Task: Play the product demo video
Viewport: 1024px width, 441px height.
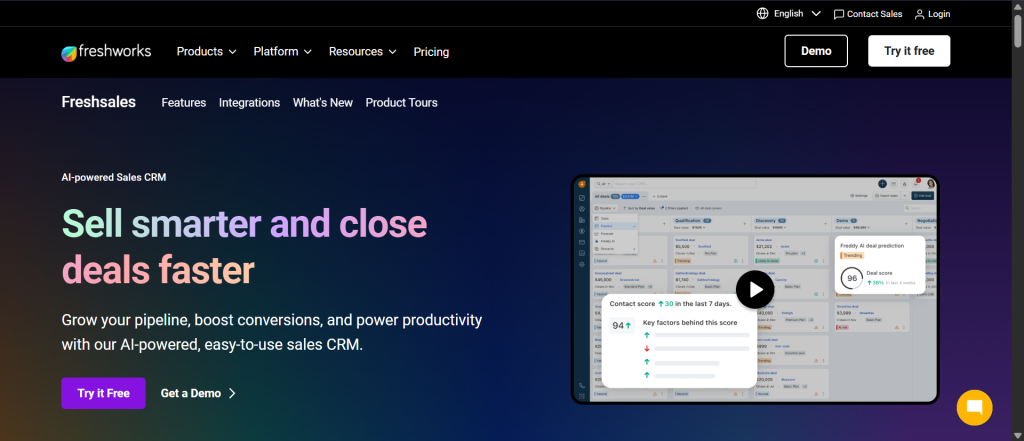Action: (x=755, y=290)
